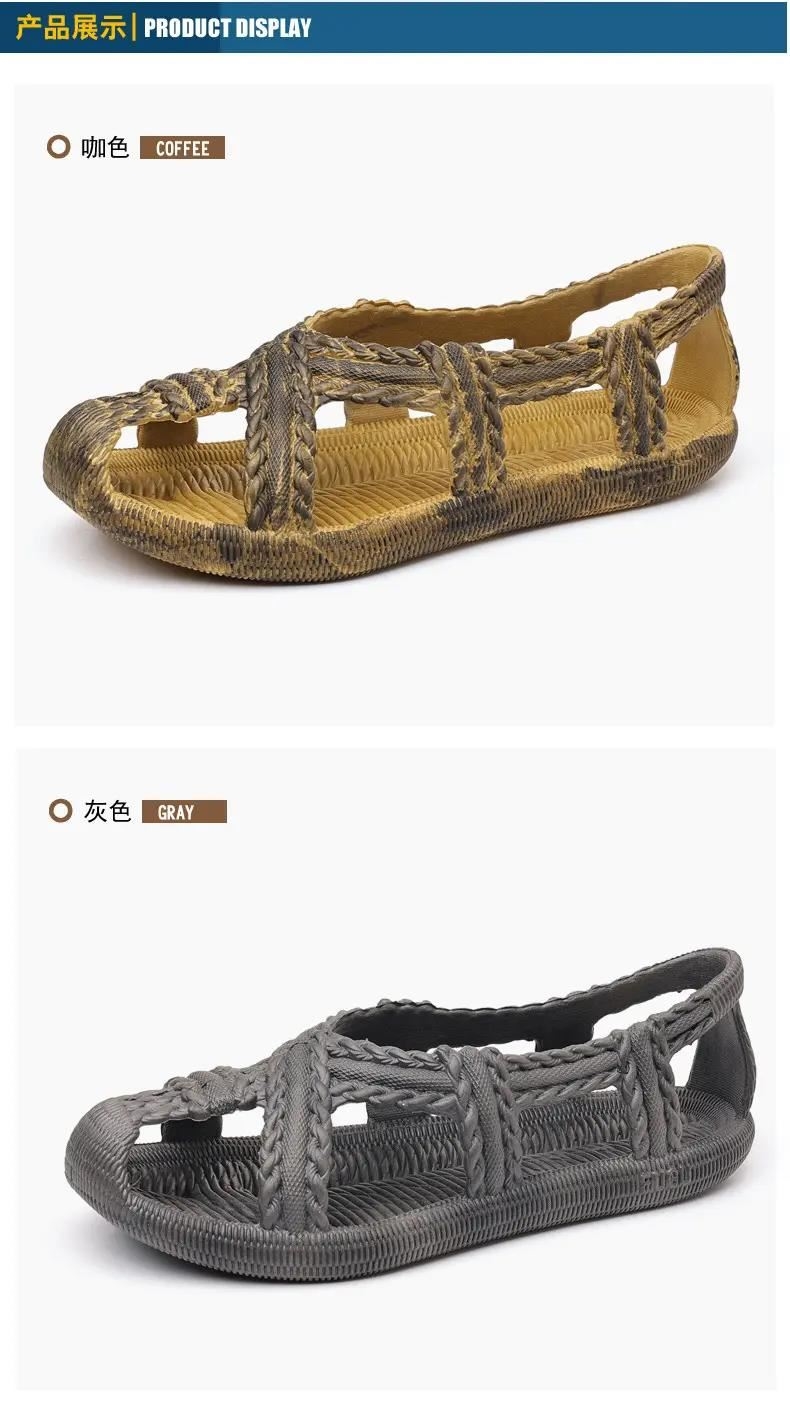Viewport: 790px width, 1408px height.
Task: Select the COFFEE color label tag
Action: tap(182, 148)
